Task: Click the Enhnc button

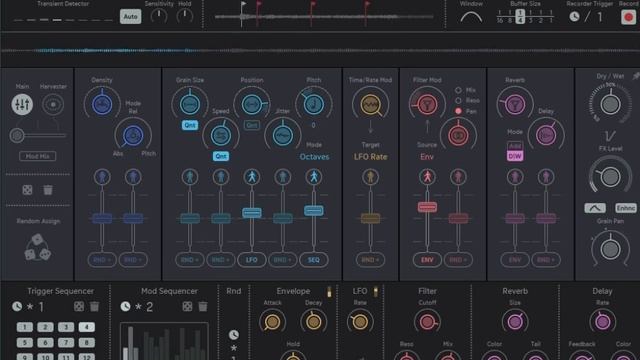Action: 626,208
